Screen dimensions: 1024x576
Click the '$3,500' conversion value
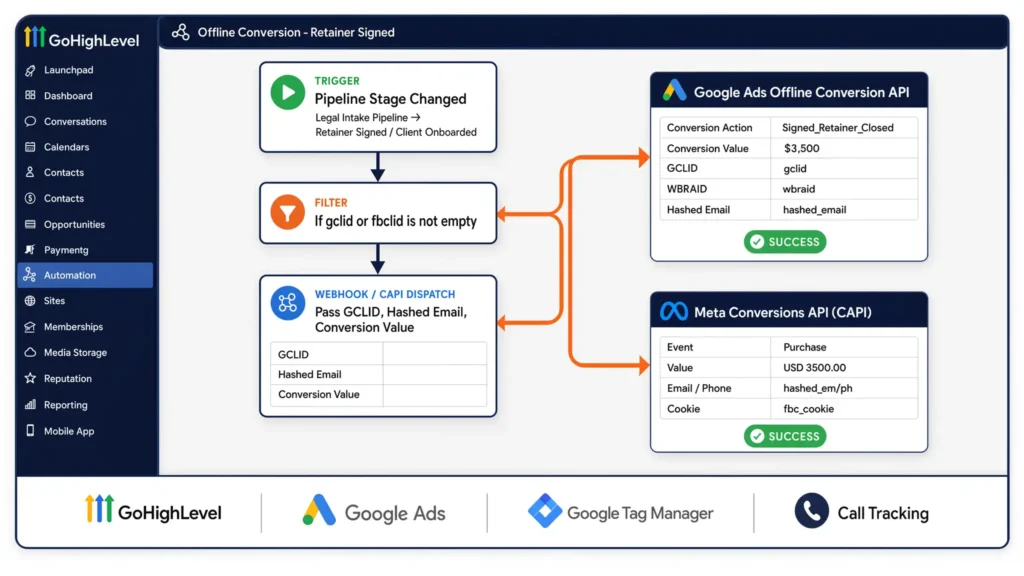tap(802, 148)
